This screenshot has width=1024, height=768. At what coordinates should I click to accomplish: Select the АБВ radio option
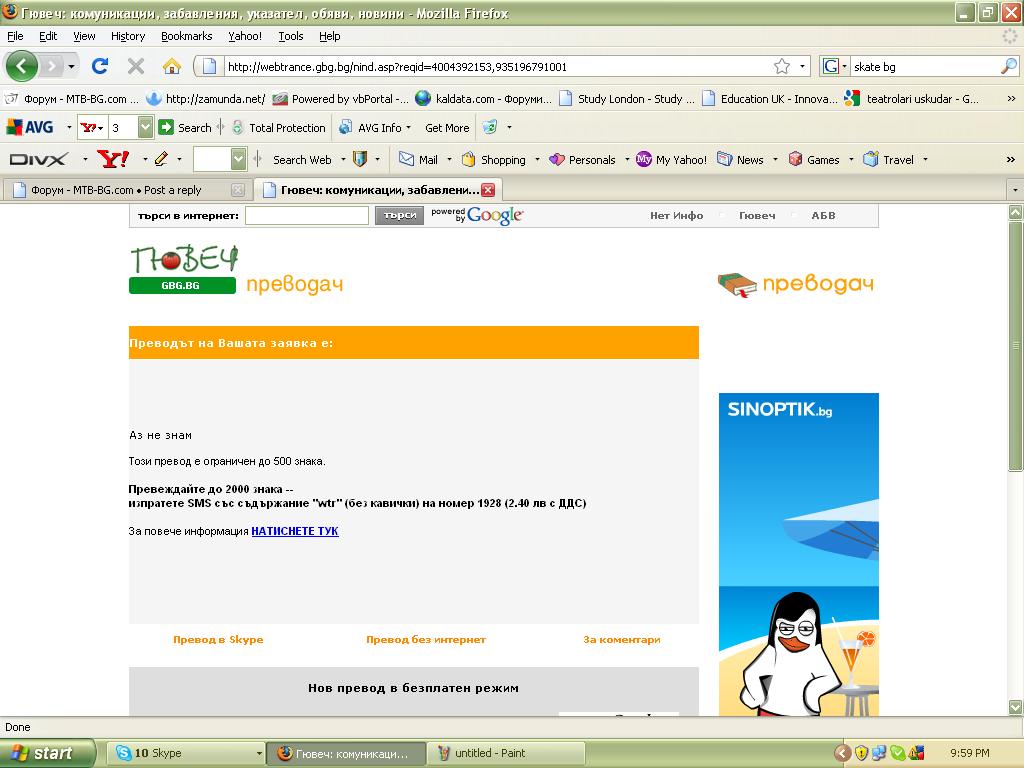point(795,216)
